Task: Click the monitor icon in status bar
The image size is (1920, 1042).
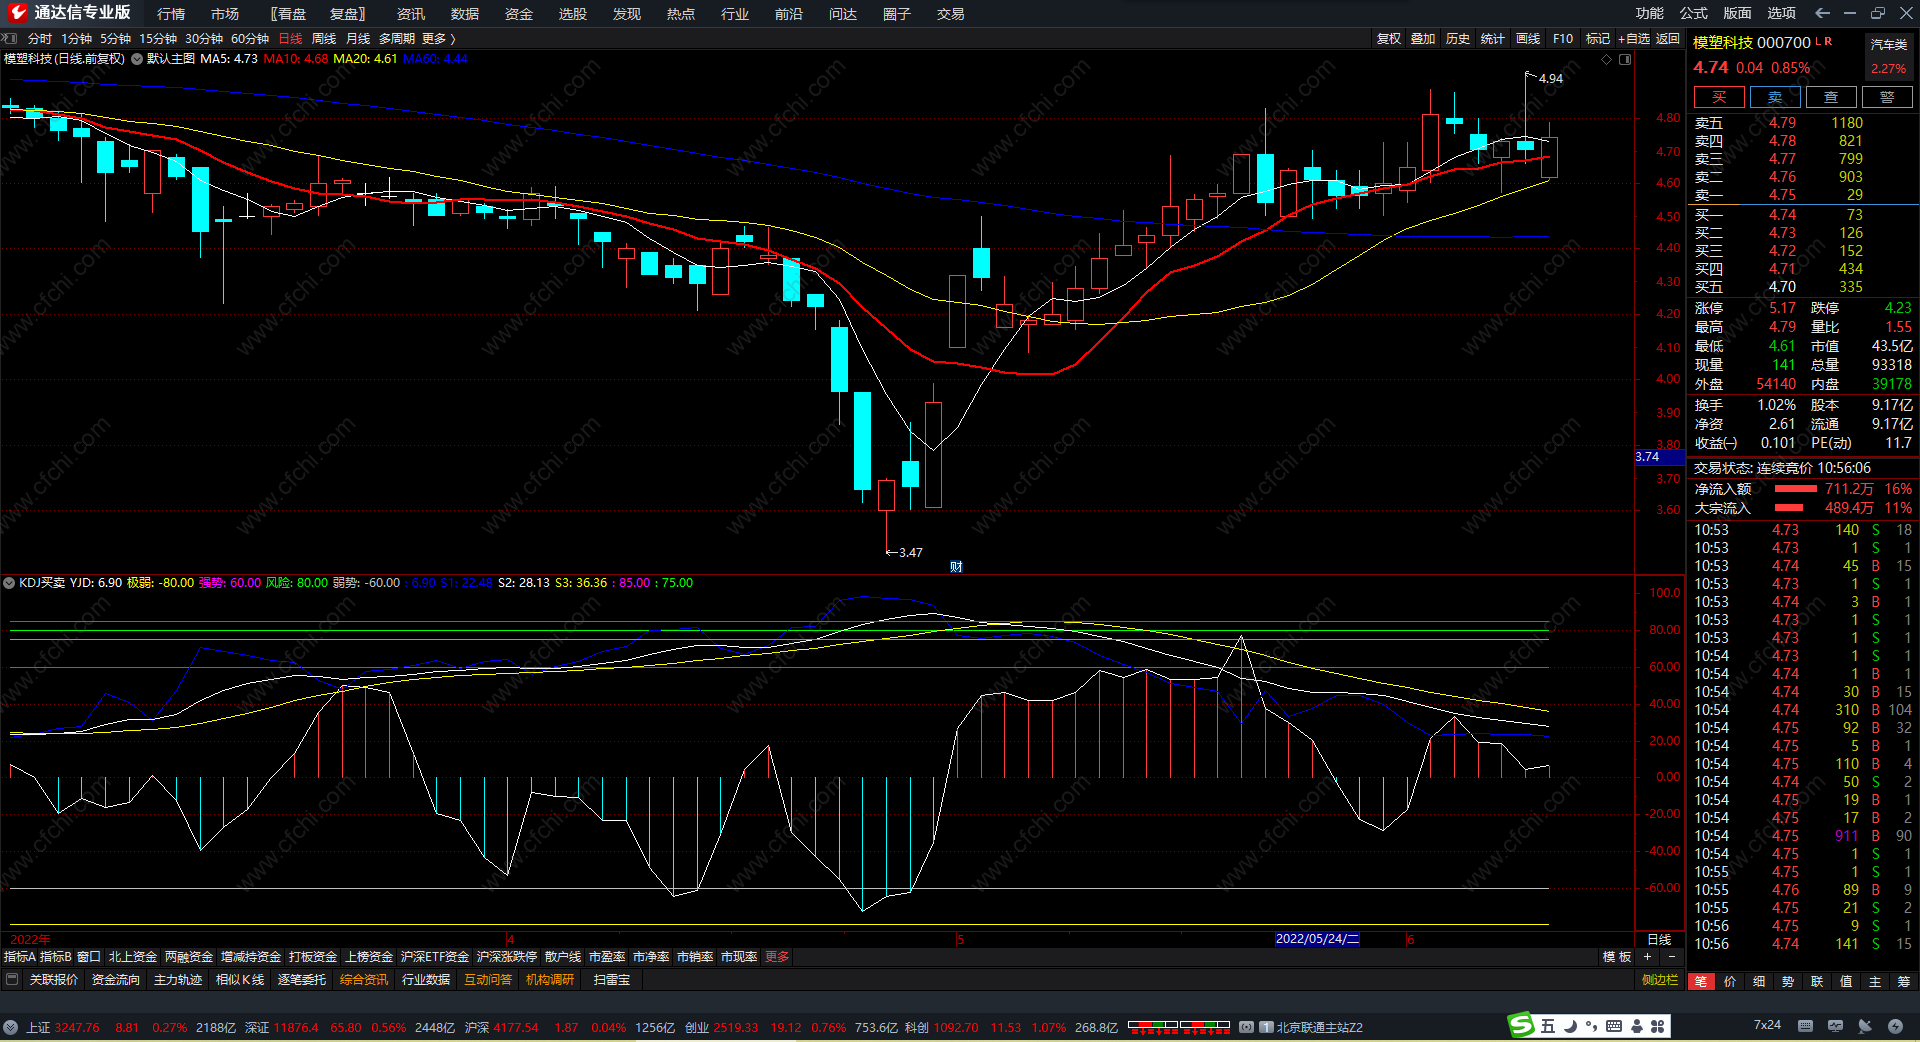Action: click(x=1835, y=1026)
